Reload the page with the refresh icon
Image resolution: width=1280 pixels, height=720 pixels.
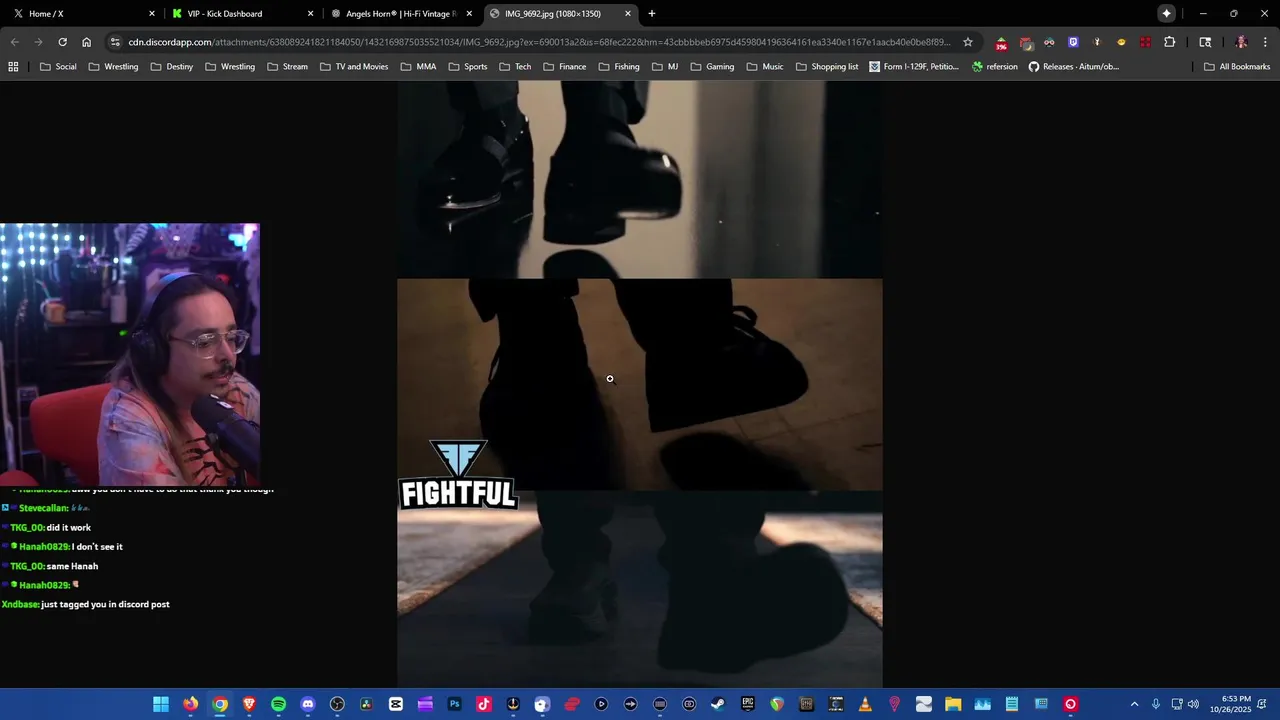62,42
